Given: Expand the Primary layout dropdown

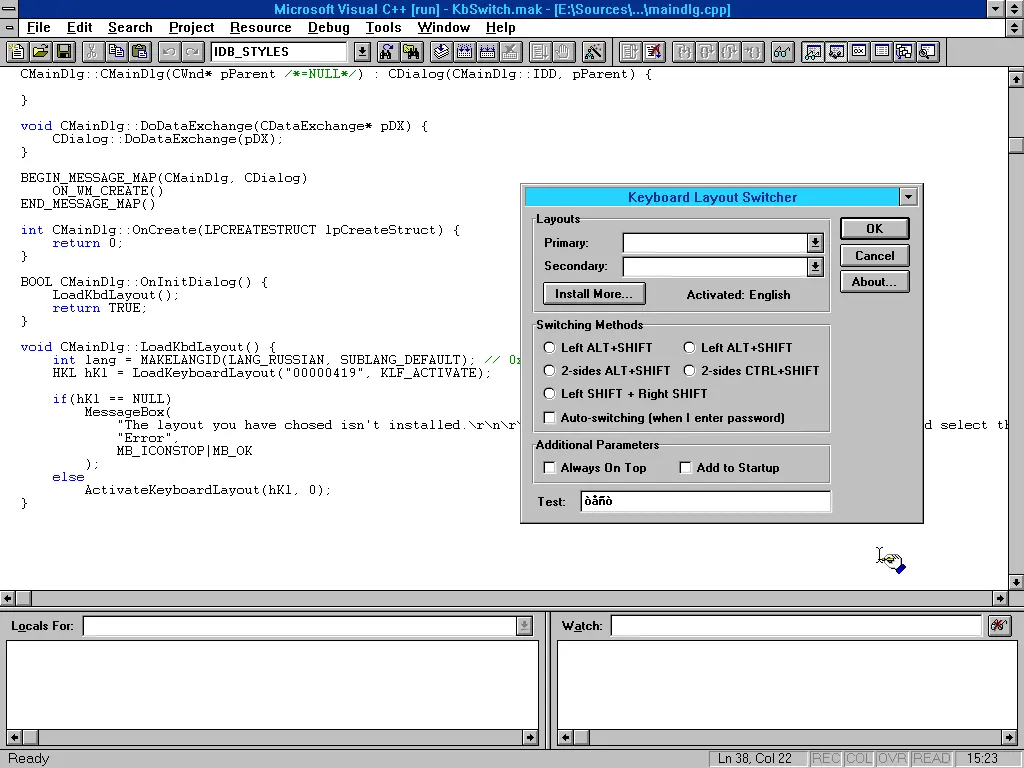Looking at the screenshot, I should pyautogui.click(x=814, y=243).
